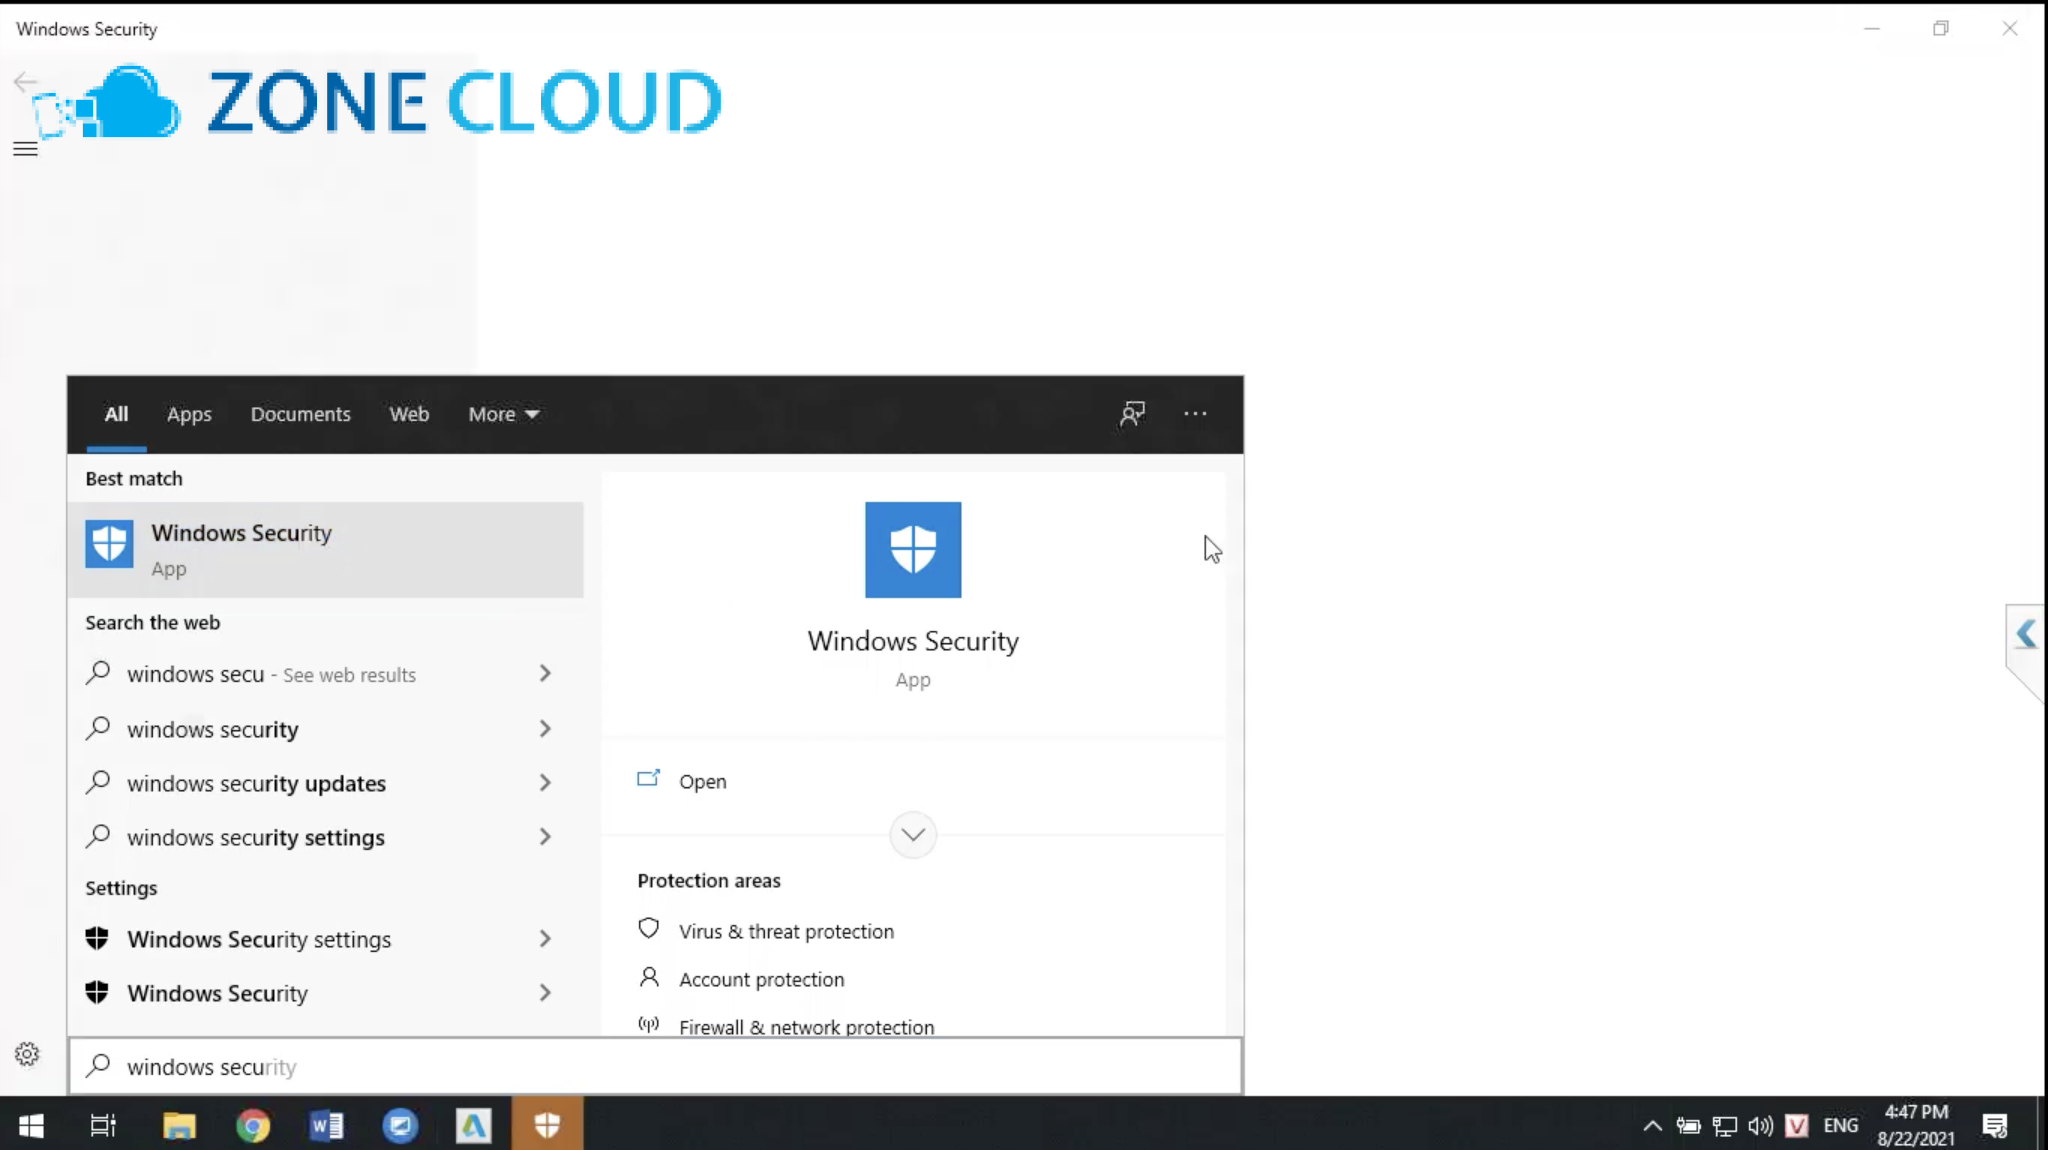Viewport: 2048px width, 1150px height.
Task: Click the side panel collapse arrow at right edge
Action: (x=2026, y=633)
